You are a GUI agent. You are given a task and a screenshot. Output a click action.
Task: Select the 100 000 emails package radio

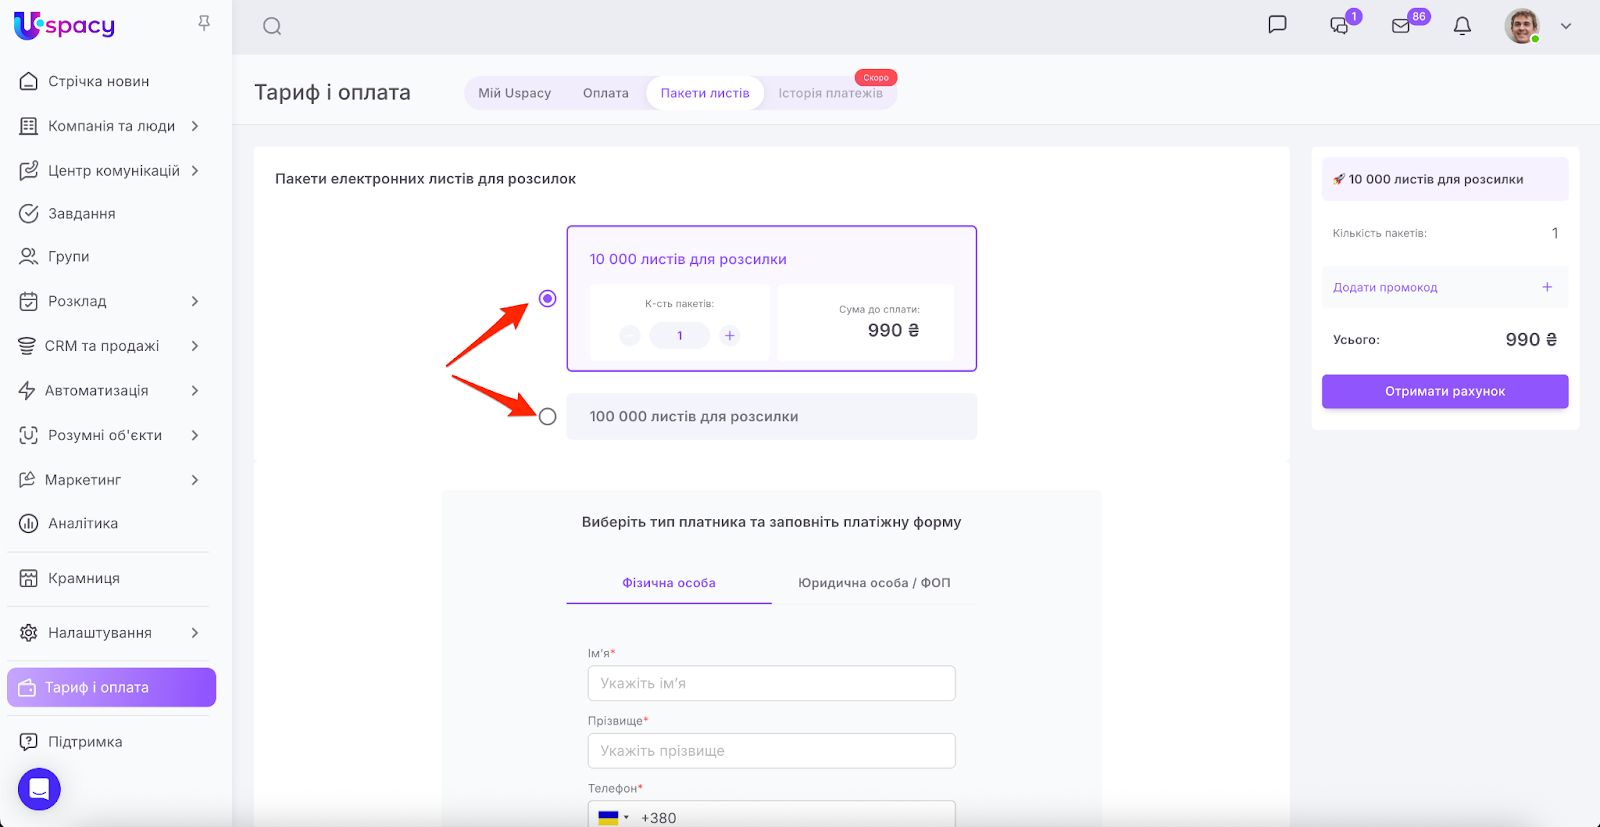coord(547,417)
